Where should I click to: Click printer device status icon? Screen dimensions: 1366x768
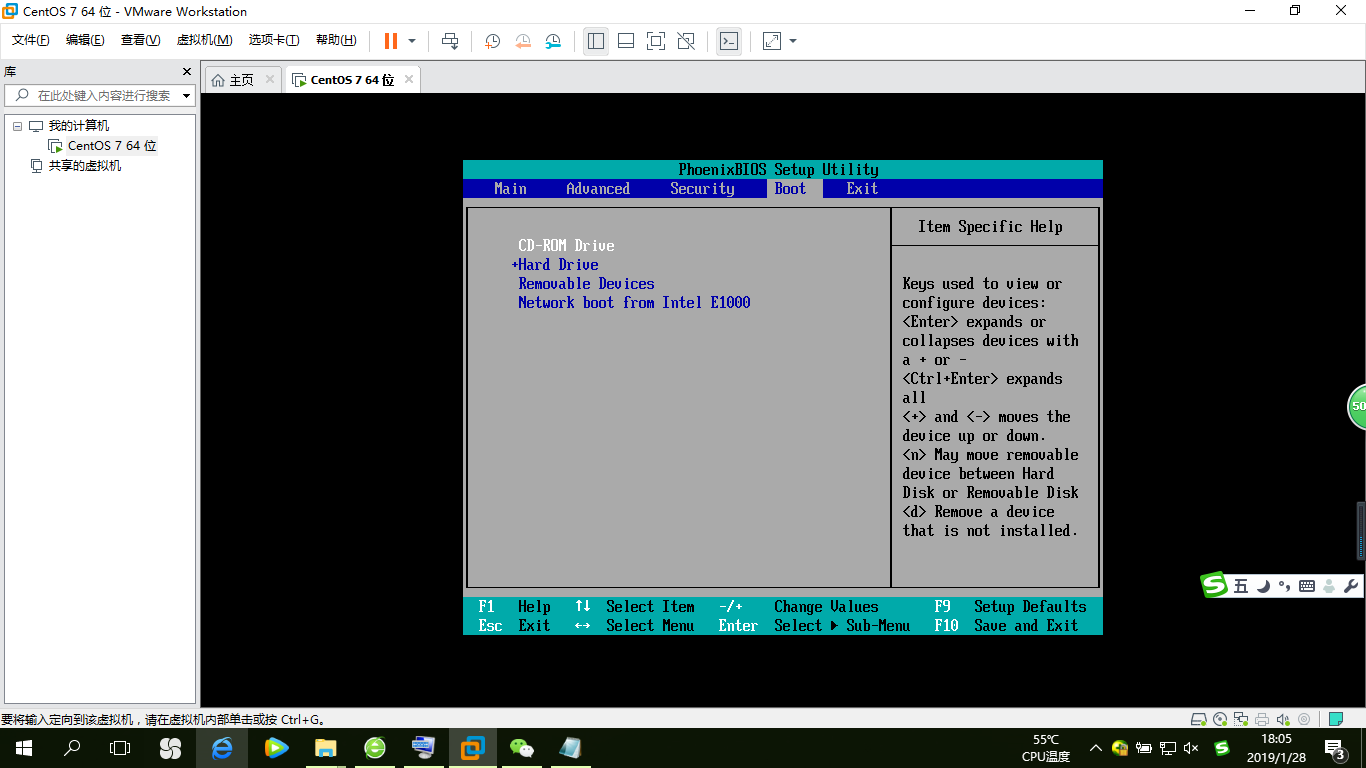tap(1262, 719)
